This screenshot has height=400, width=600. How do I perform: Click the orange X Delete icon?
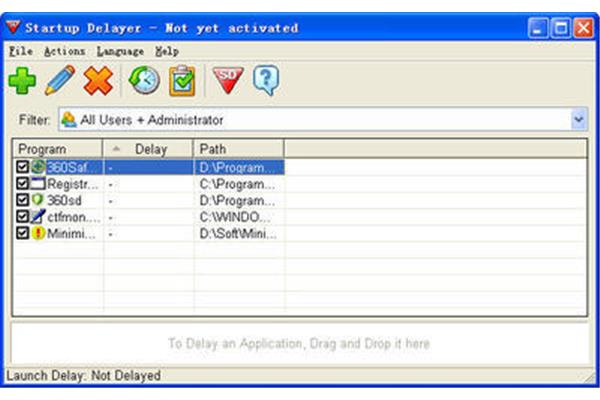[x=98, y=80]
